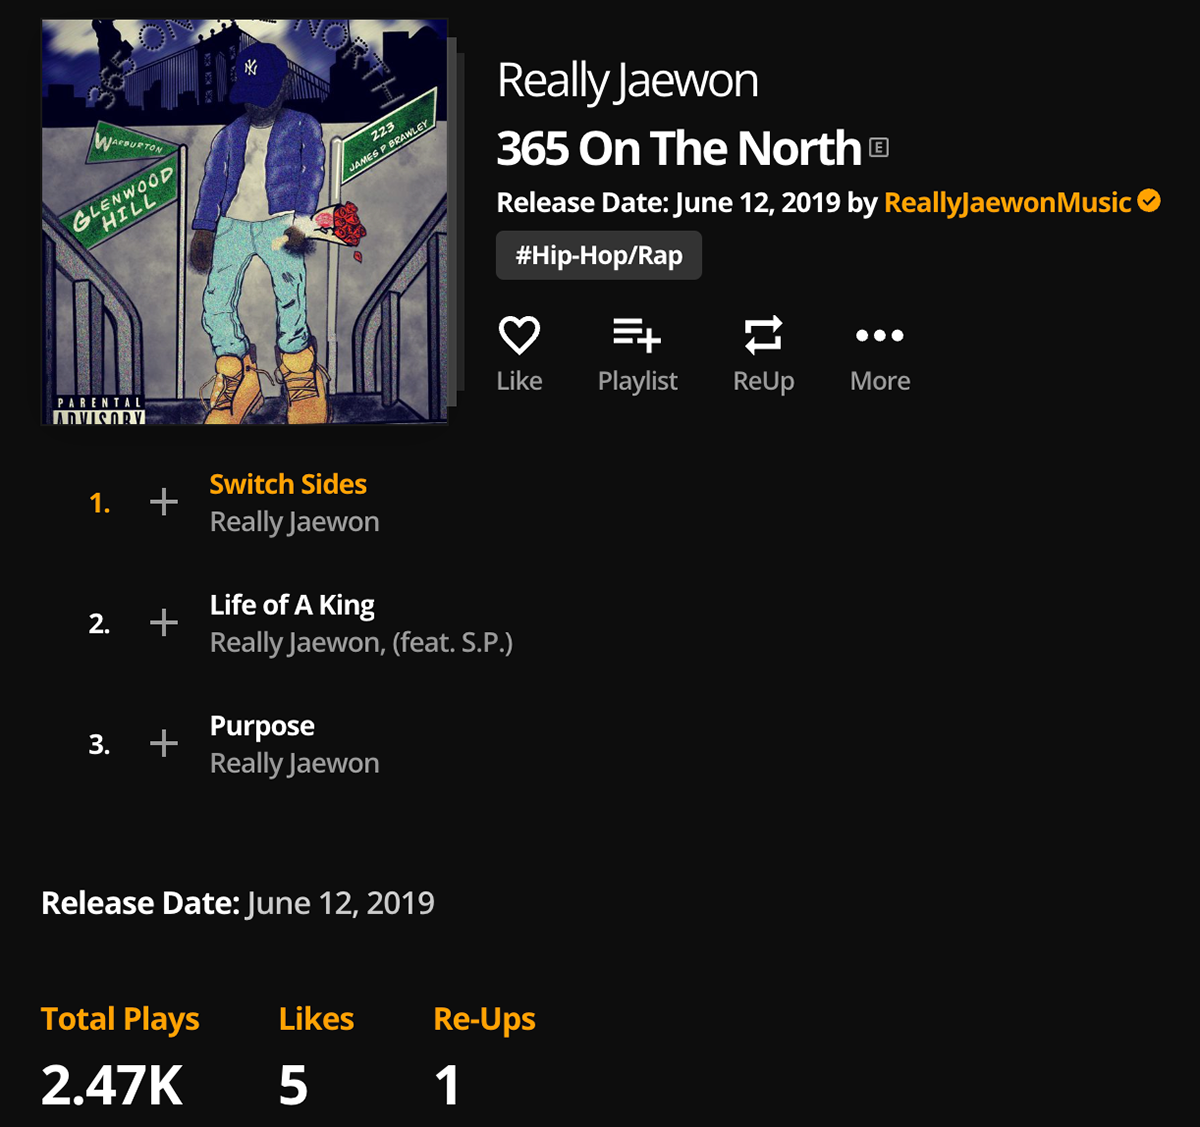Click the Really Jaewon artist under Purpose

click(x=294, y=764)
